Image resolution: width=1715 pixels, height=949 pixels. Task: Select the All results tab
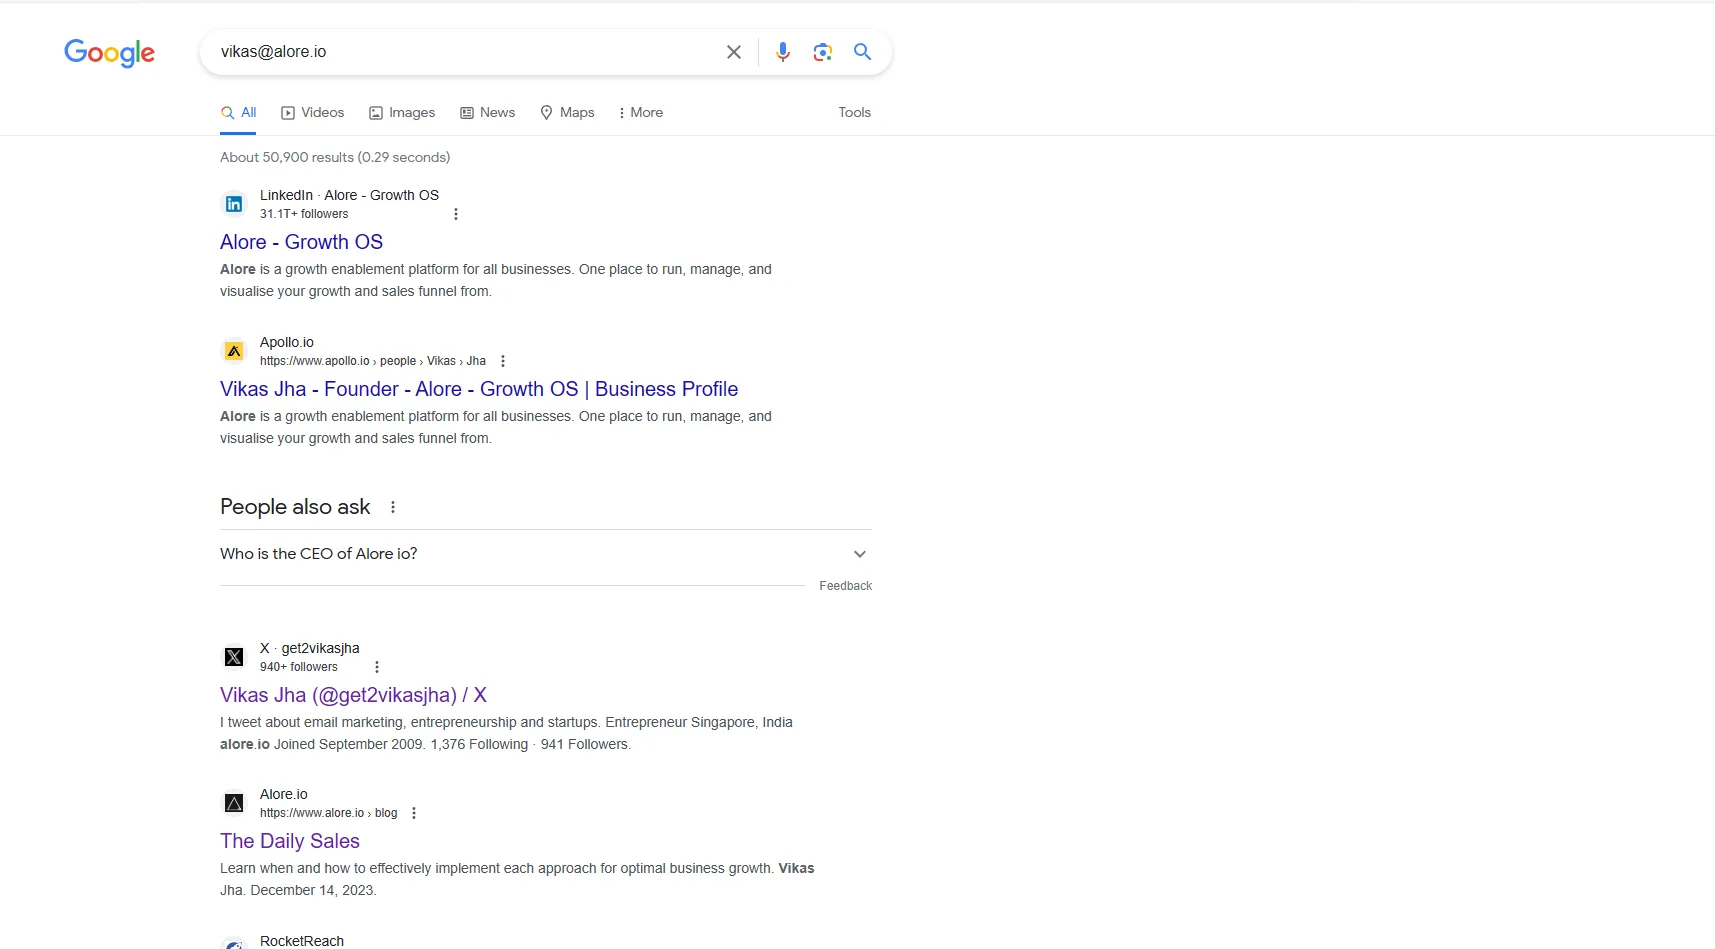239,113
